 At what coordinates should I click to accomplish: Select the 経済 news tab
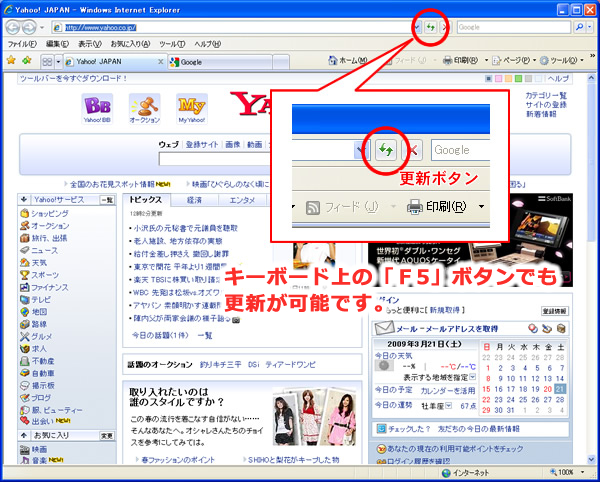pos(194,200)
